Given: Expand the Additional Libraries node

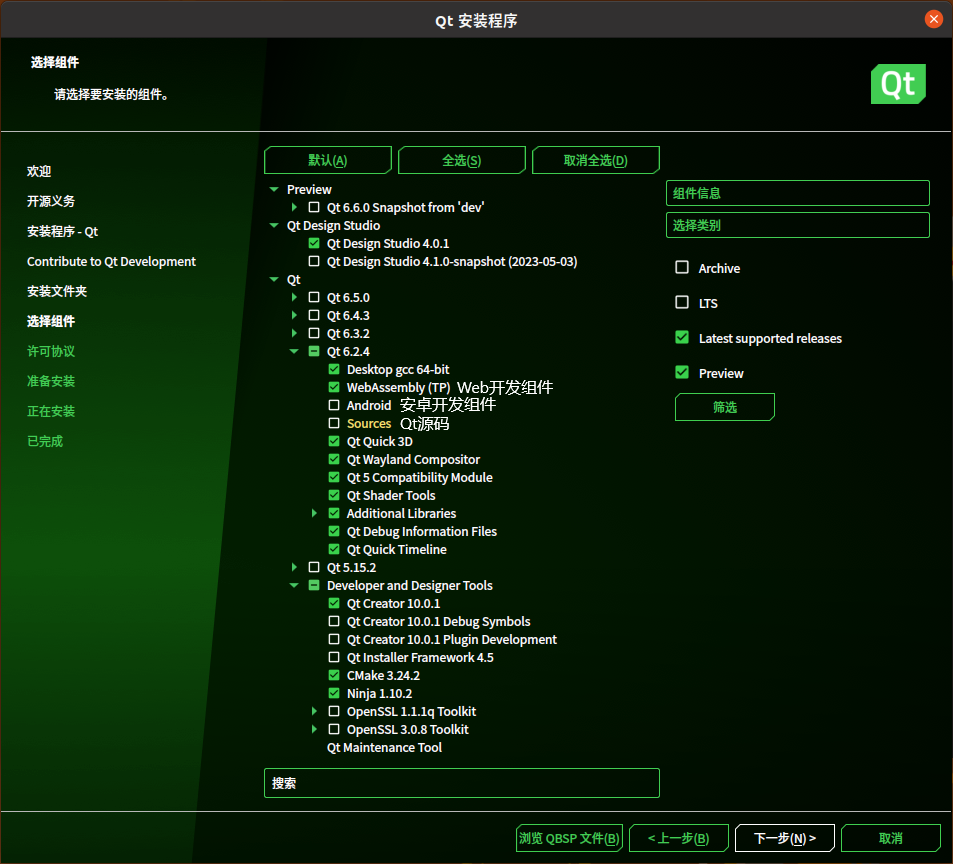Looking at the screenshot, I should [x=314, y=513].
